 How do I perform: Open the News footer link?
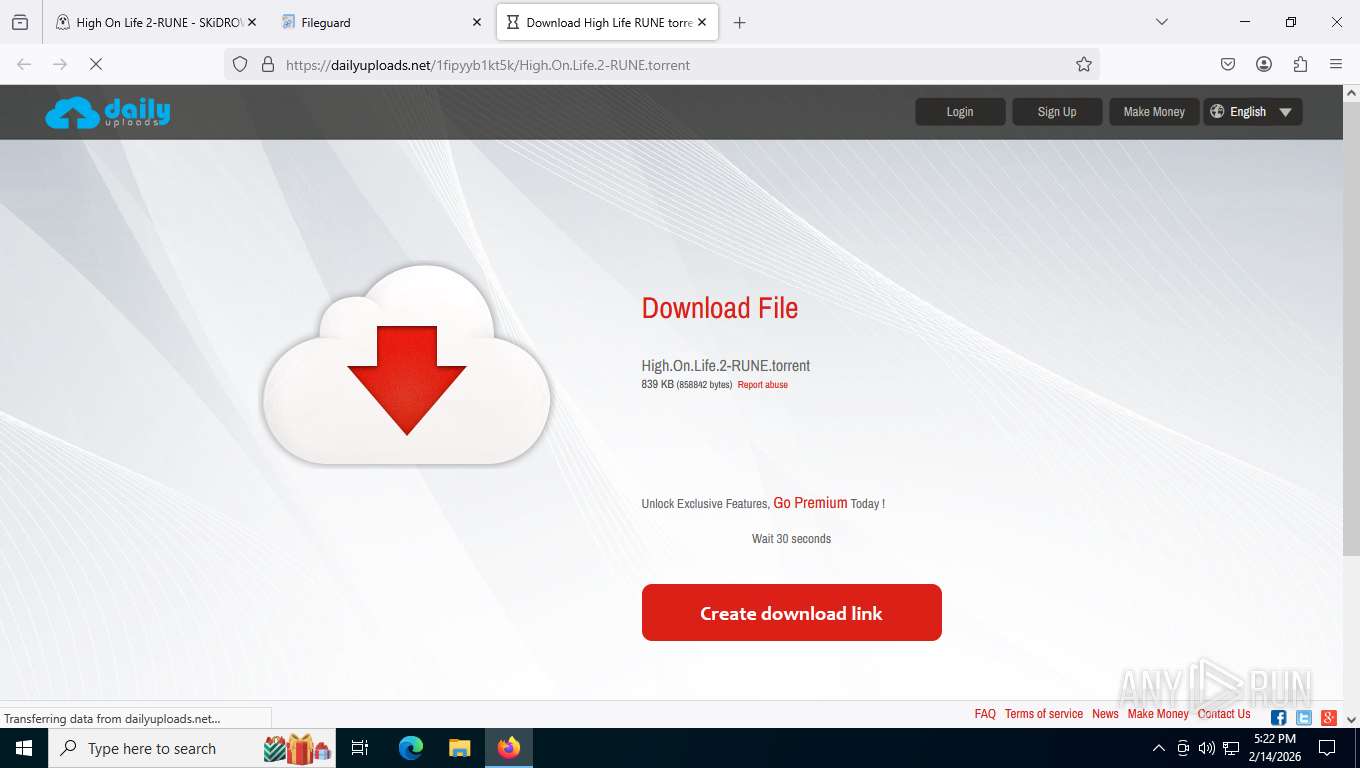[x=1105, y=714]
